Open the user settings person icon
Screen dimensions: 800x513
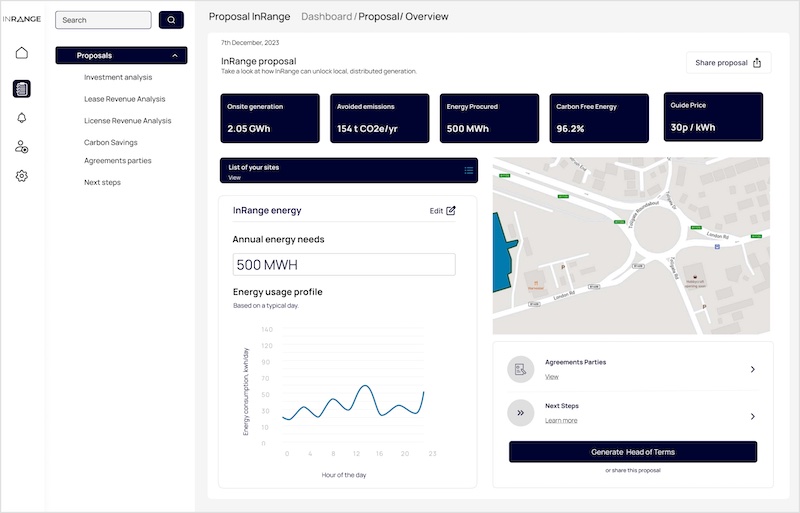[21, 147]
